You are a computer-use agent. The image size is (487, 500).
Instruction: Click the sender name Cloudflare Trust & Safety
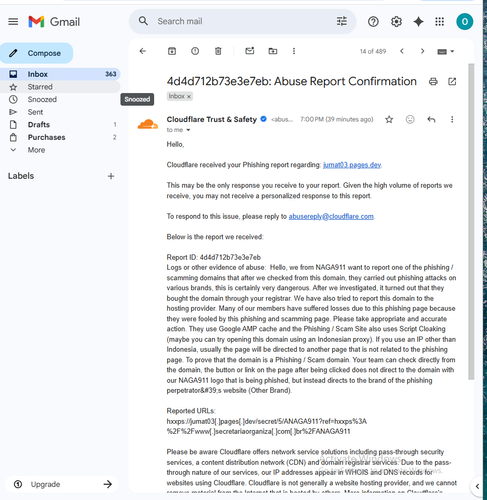tap(212, 119)
